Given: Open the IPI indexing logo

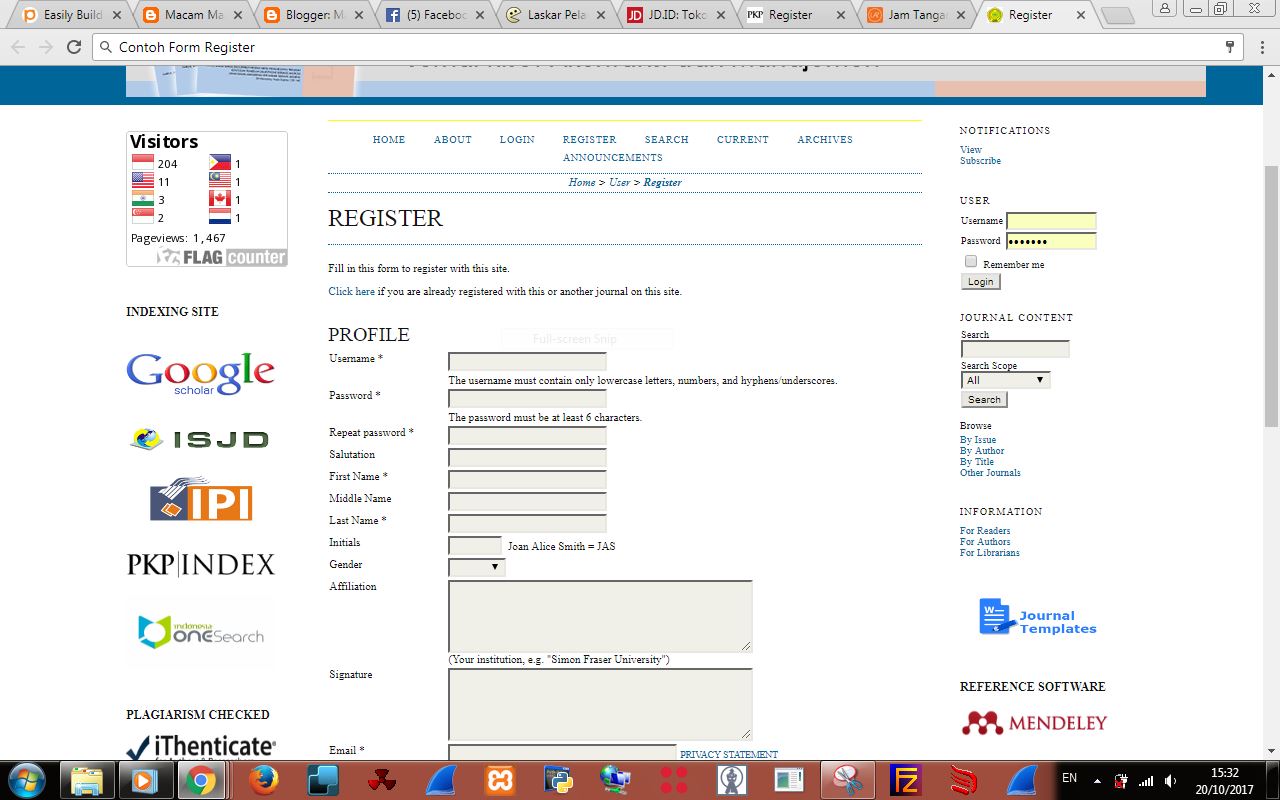Looking at the screenshot, I should click(201, 500).
